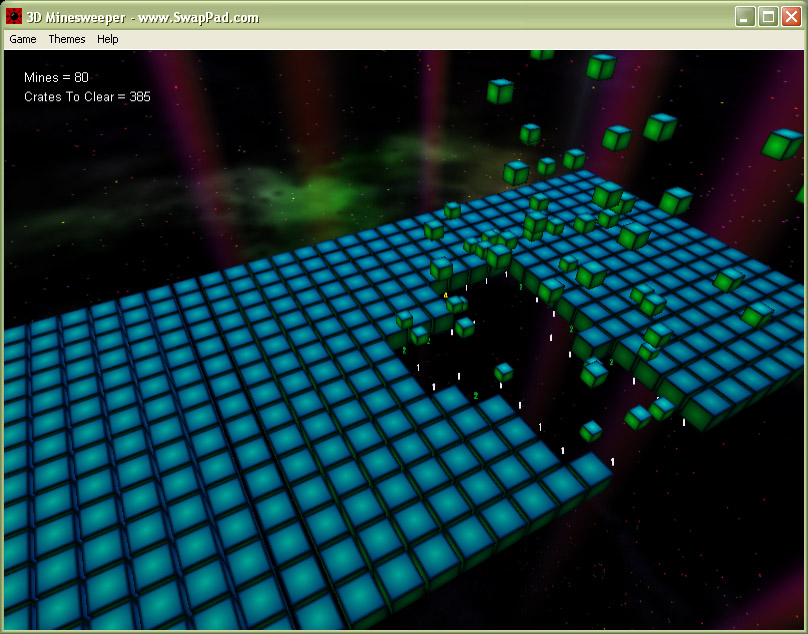Click the "Mines = 80" counter text
The height and width of the screenshot is (634, 808).
tap(56, 77)
